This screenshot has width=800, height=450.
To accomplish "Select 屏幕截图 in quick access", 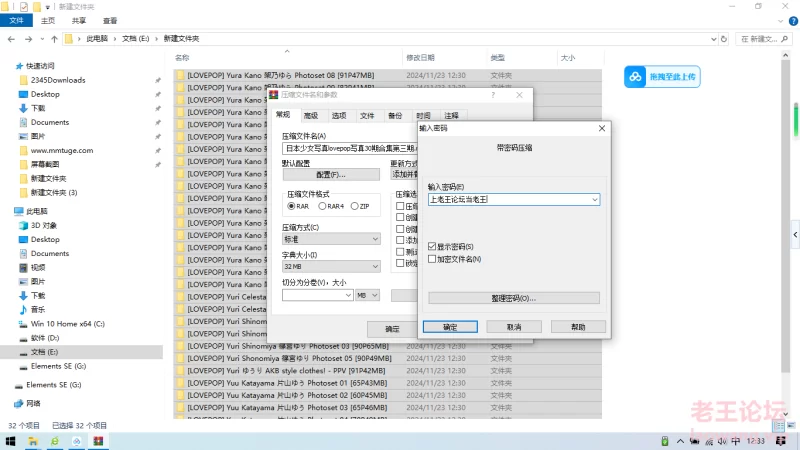I will pyautogui.click(x=45, y=164).
